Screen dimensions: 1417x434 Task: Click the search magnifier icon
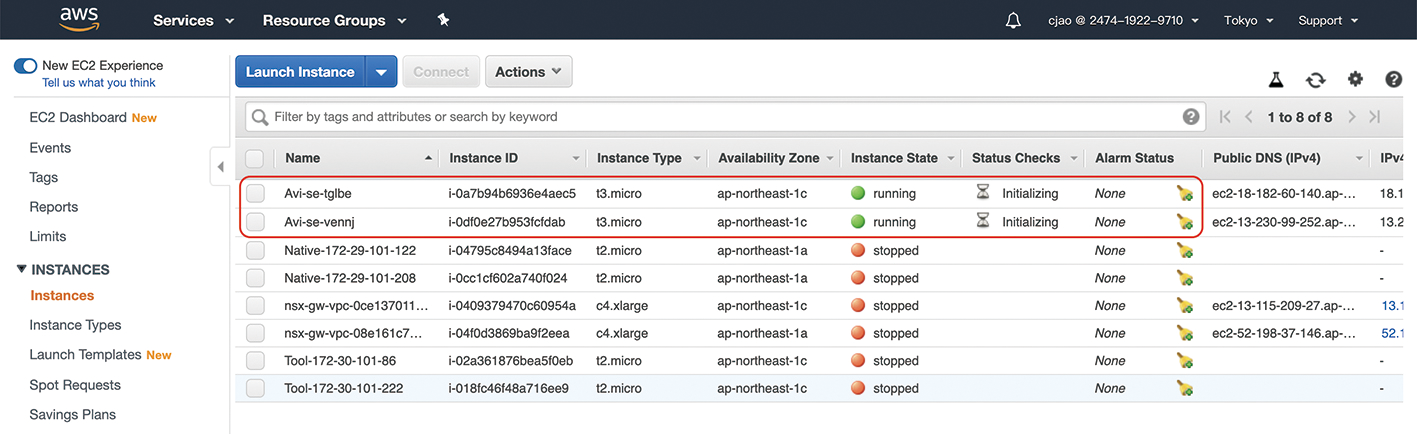260,117
